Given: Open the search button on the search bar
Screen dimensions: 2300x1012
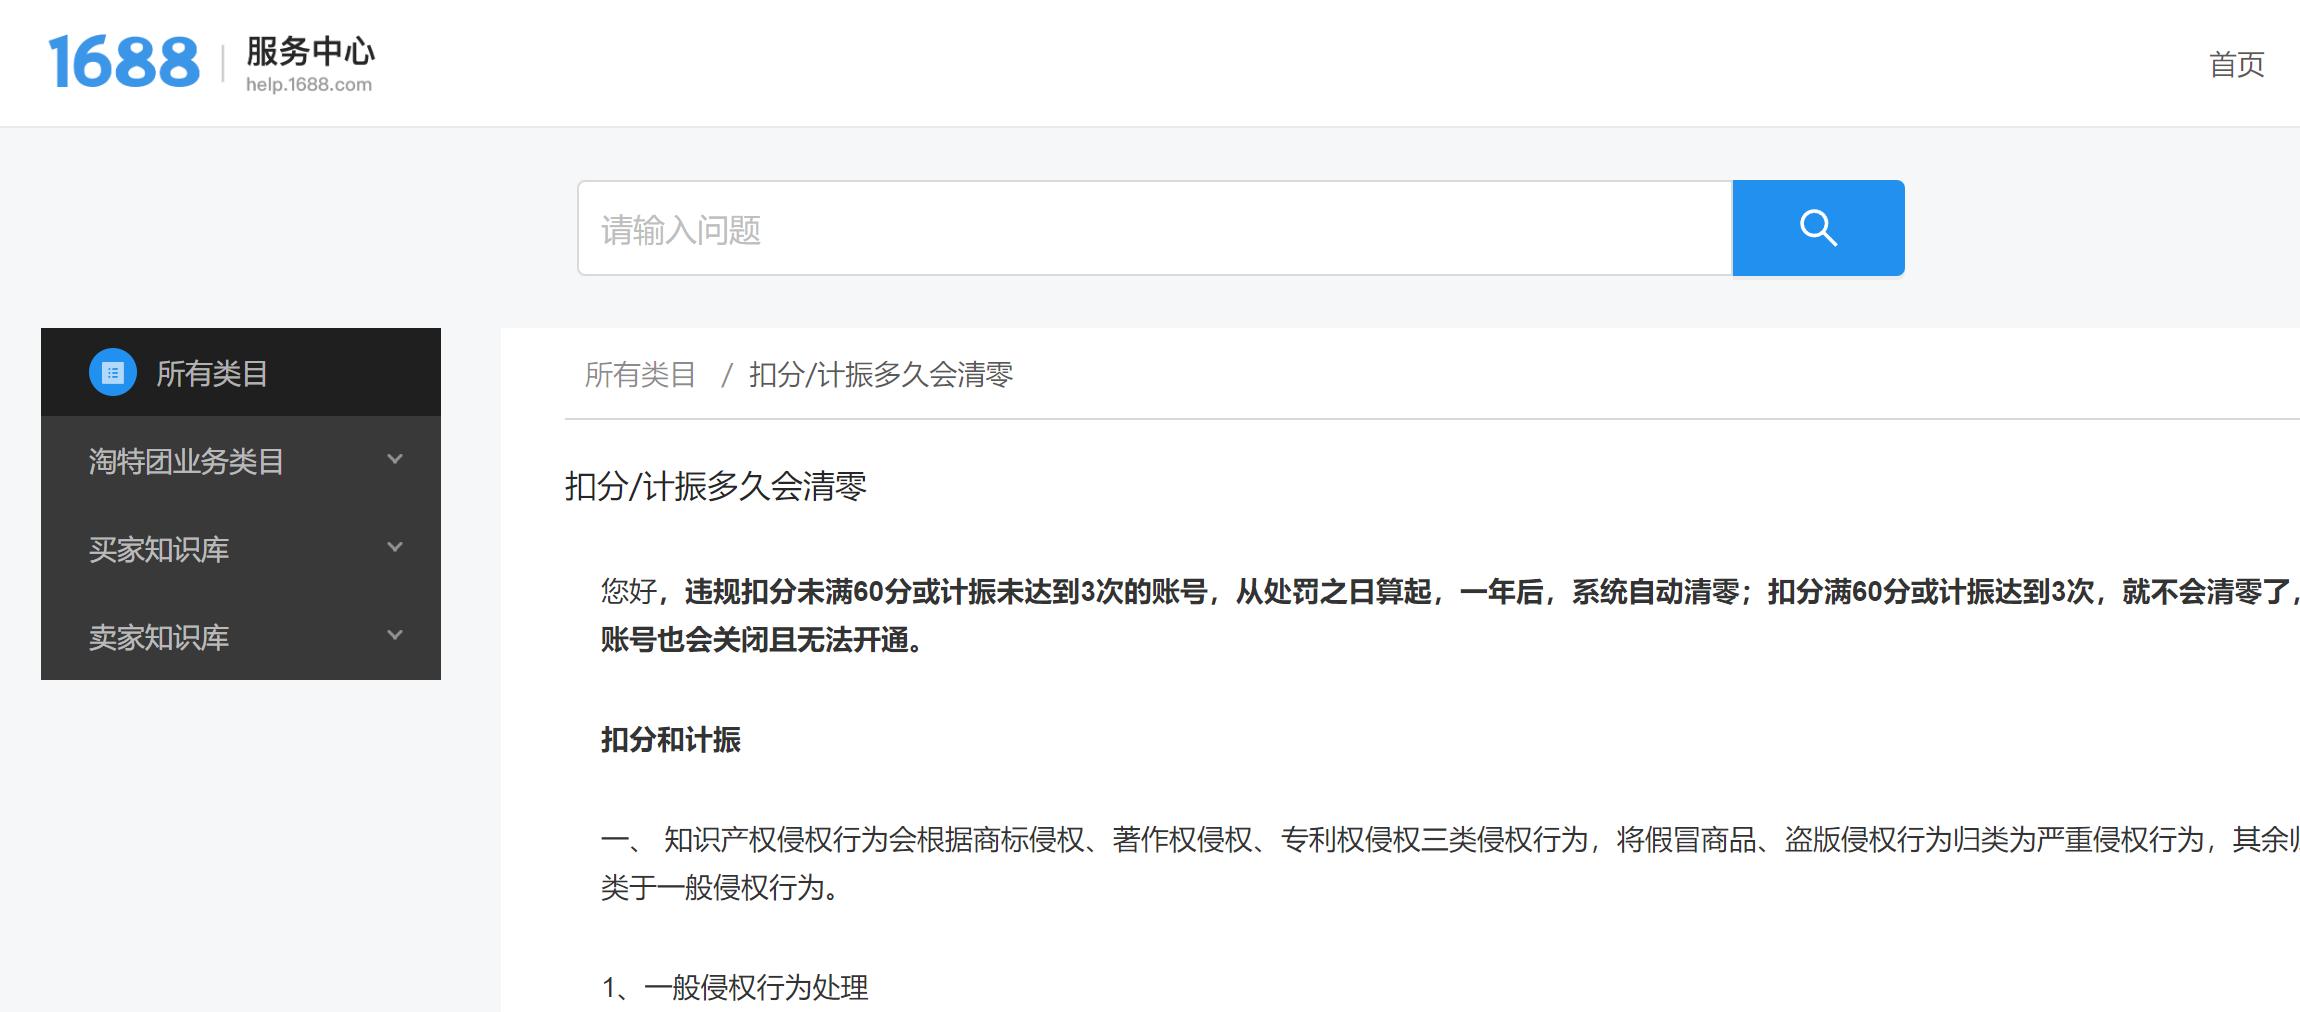Looking at the screenshot, I should 1817,227.
